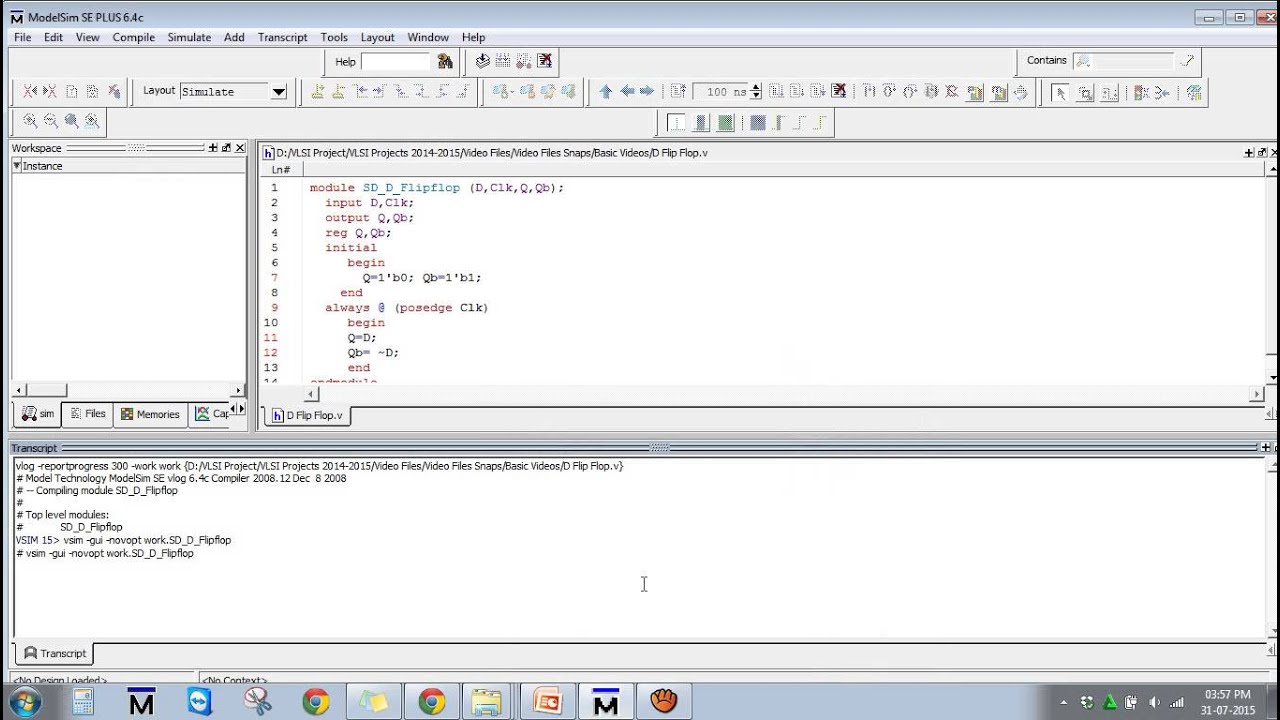Open Chrome from the Windows taskbar
Image resolution: width=1280 pixels, height=720 pixels.
(x=316, y=702)
